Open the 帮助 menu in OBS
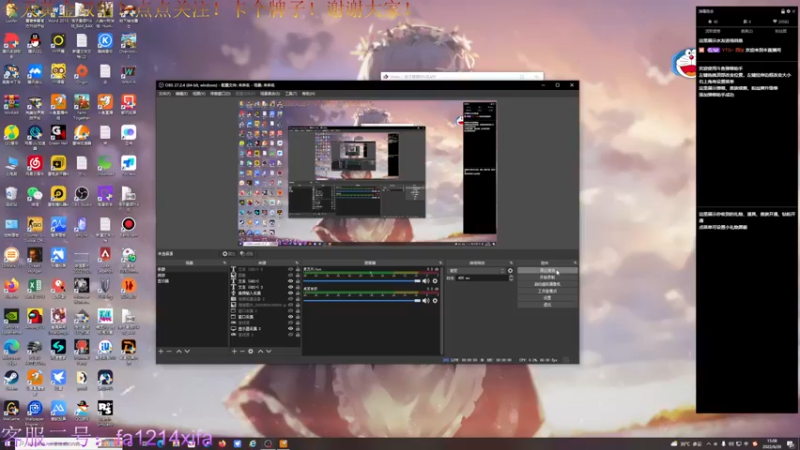The width and height of the screenshot is (800, 450). (308, 94)
